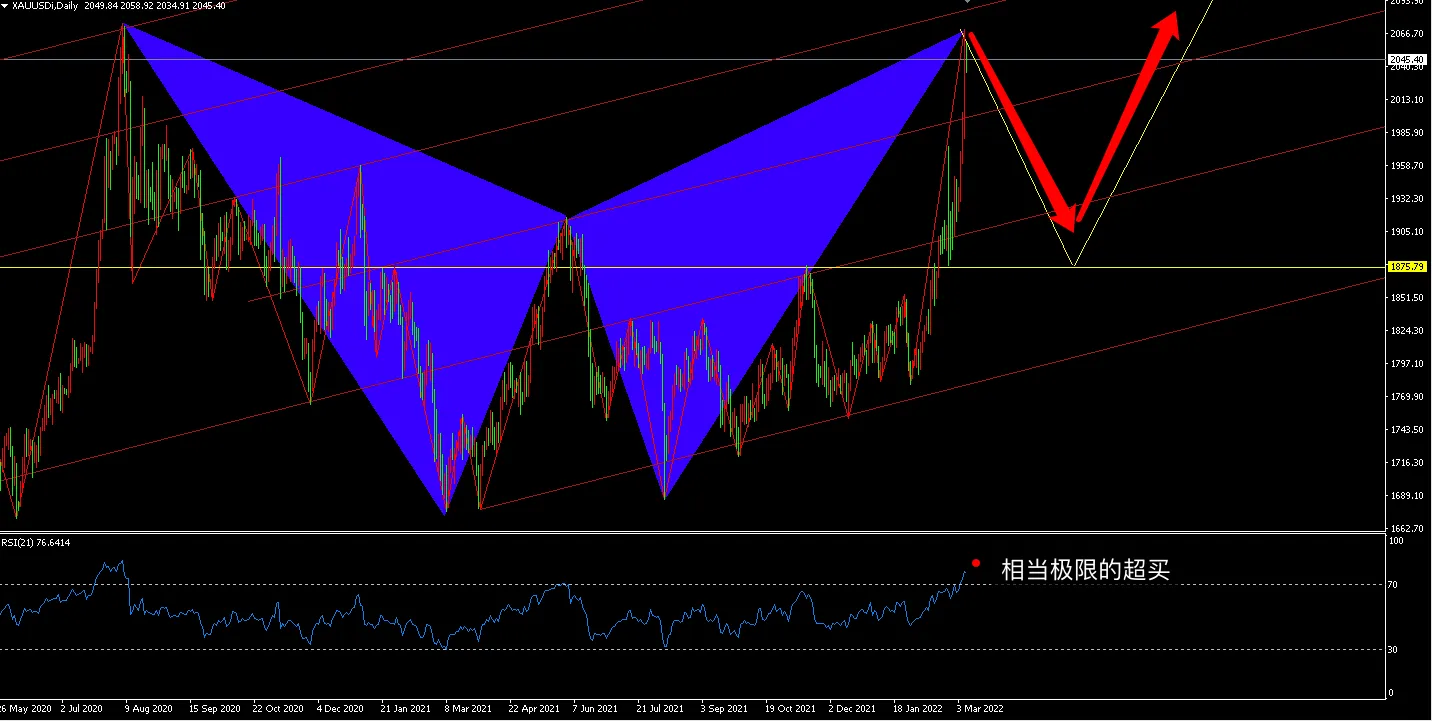Click the triangle icon before XAUUSDi title
Screen dimensions: 1432x722
[x=5, y=6]
